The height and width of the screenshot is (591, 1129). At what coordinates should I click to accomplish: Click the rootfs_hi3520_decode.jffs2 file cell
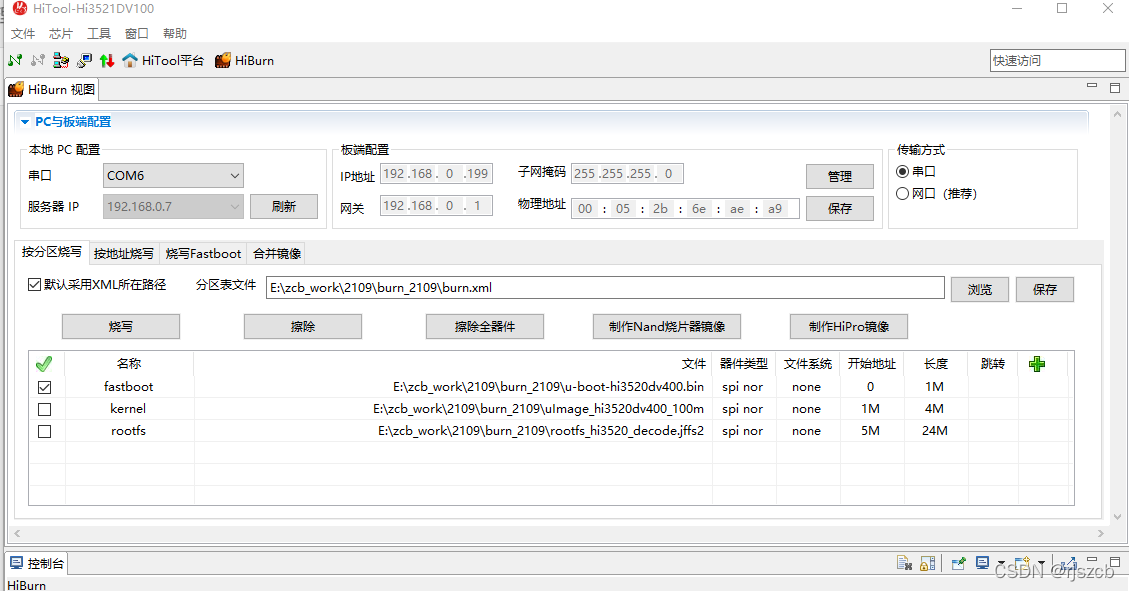(454, 431)
